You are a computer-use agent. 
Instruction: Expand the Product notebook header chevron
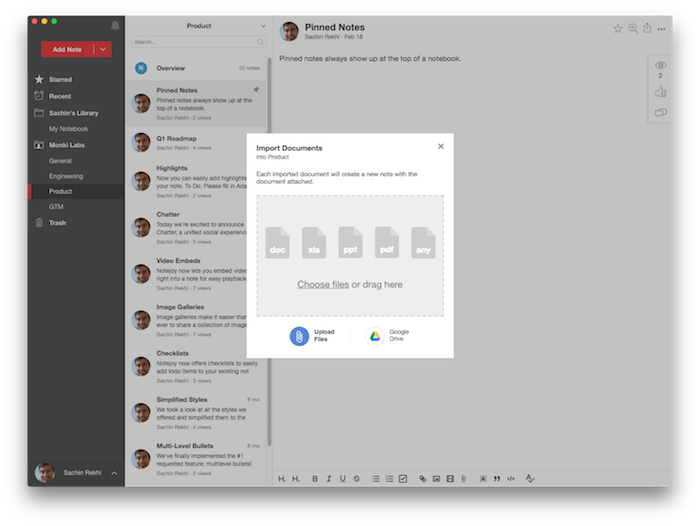[x=263, y=26]
